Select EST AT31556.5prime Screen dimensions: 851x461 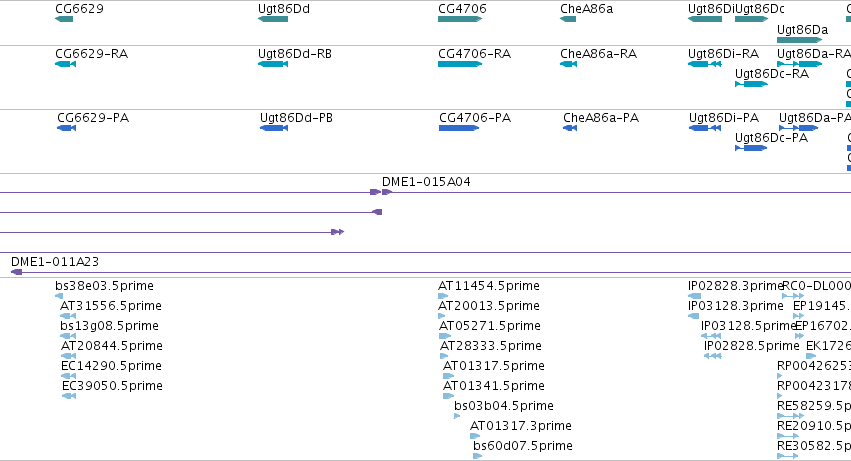click(x=111, y=306)
